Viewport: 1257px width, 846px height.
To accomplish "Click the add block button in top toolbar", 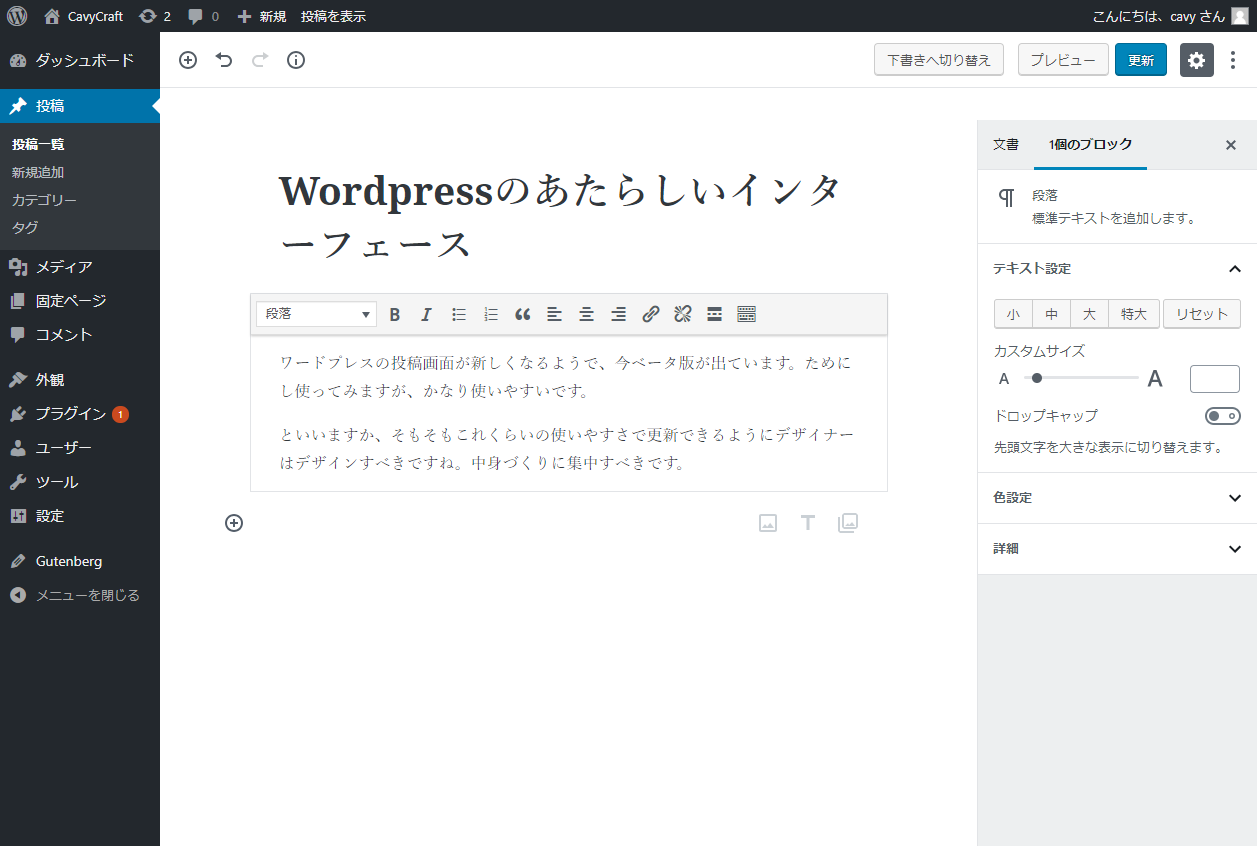I will 188,60.
